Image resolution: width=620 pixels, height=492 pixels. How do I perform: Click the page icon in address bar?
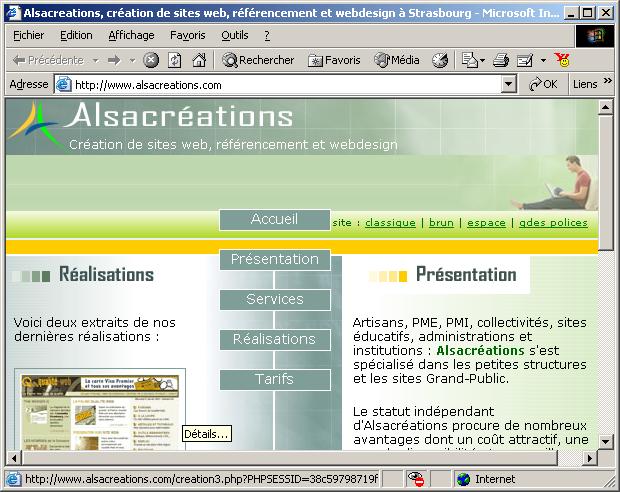click(x=63, y=85)
